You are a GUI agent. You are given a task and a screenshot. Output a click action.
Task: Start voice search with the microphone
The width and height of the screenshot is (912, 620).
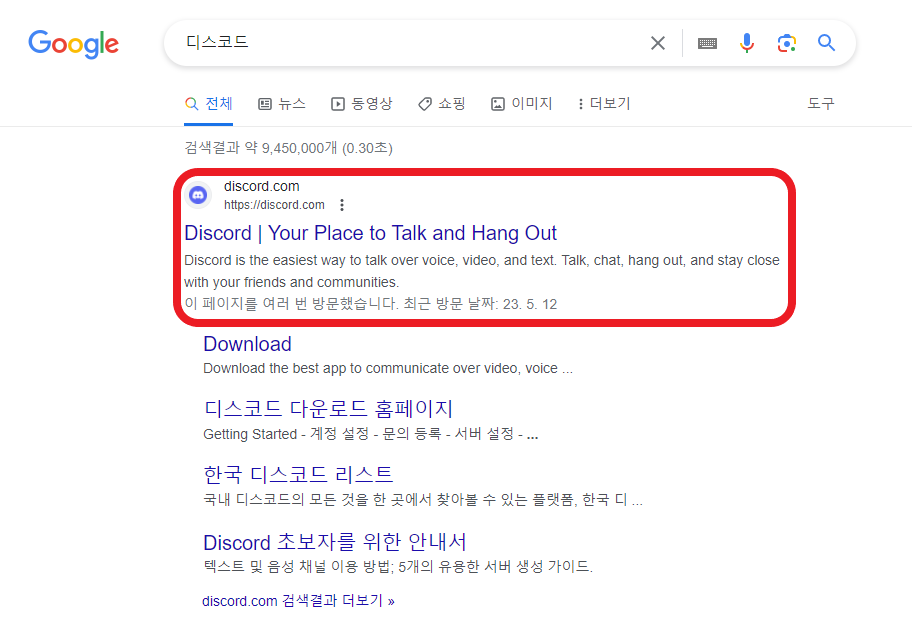click(x=747, y=43)
